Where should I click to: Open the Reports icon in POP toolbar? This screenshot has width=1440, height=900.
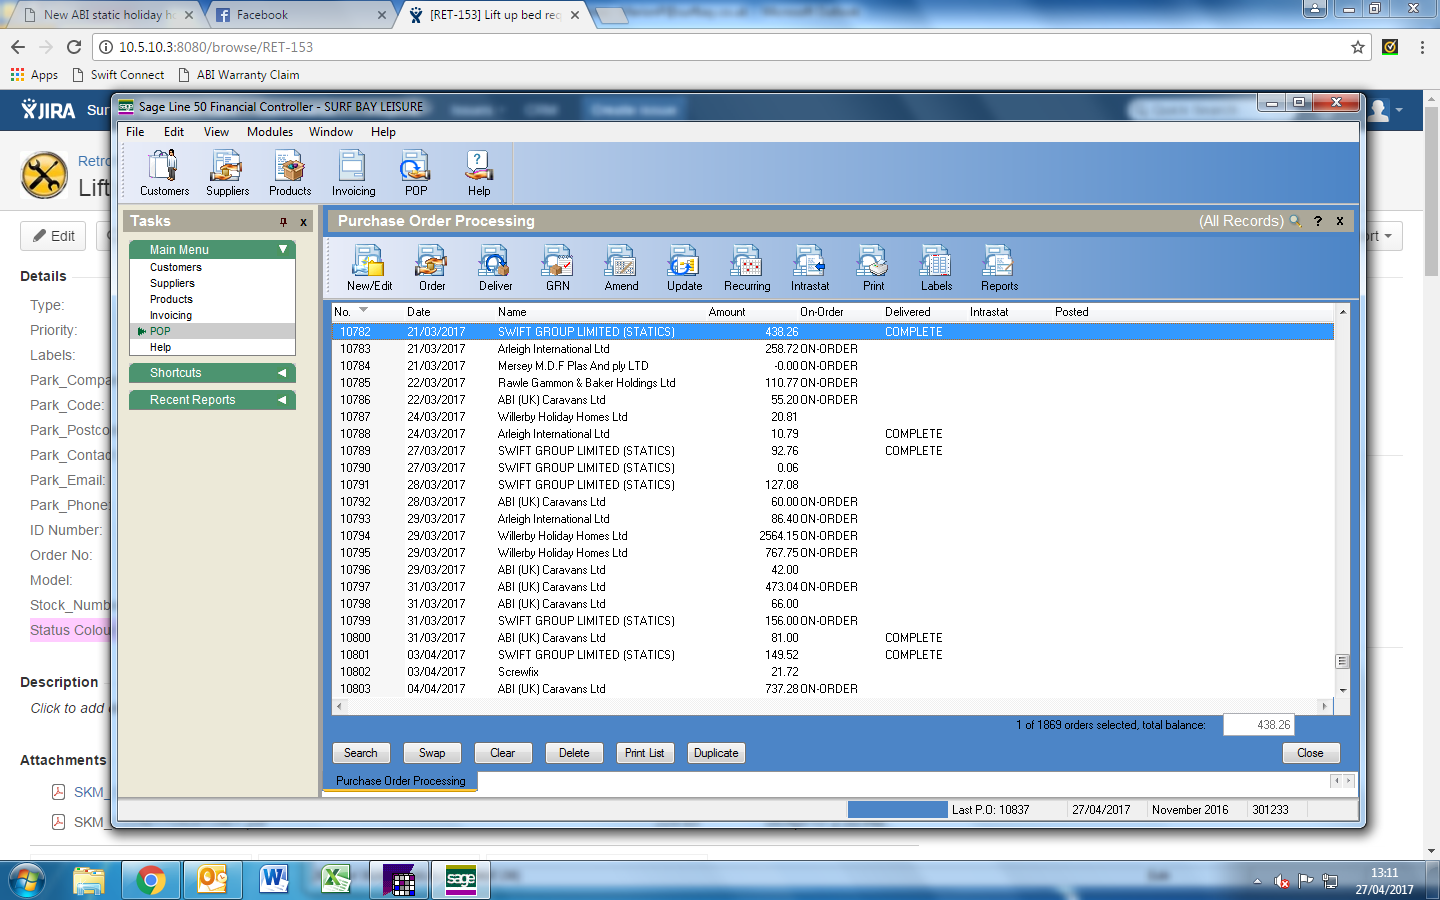(999, 268)
